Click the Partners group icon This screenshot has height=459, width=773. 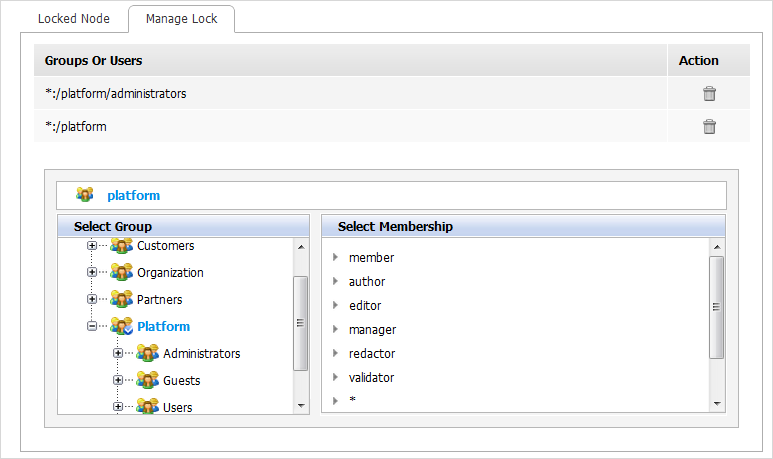point(121,300)
